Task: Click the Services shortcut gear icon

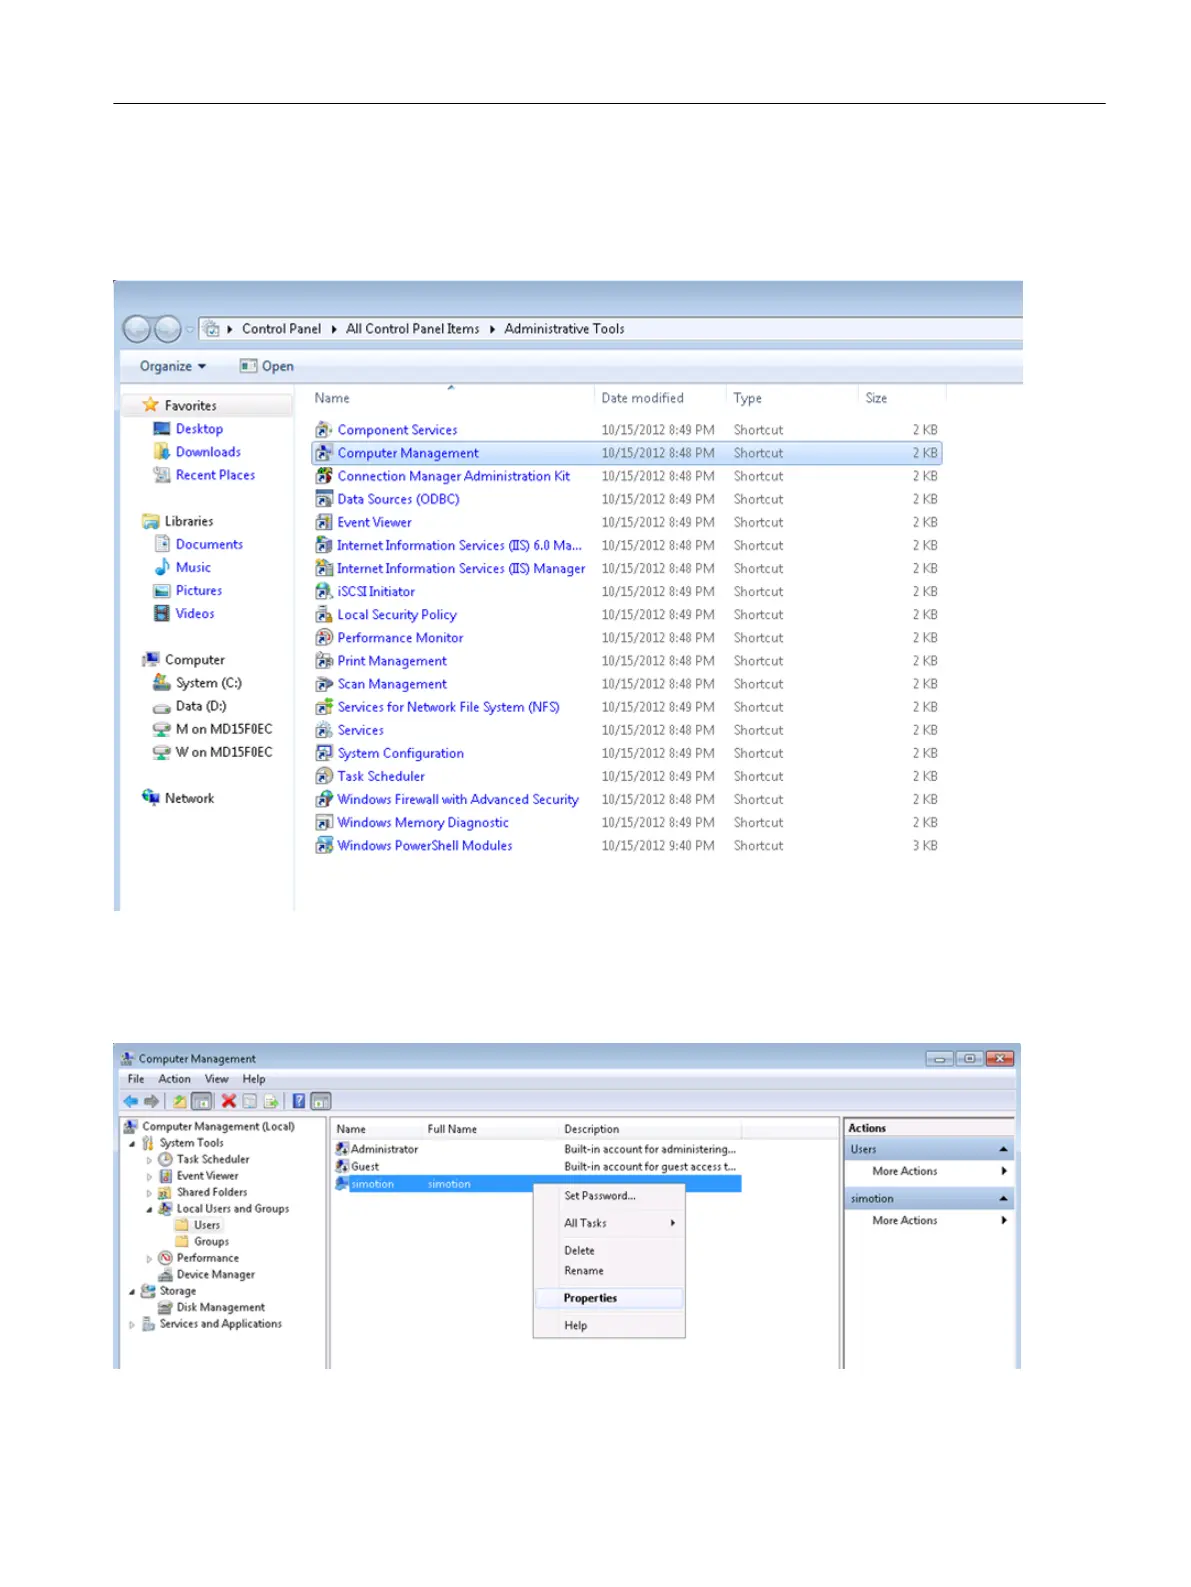Action: (x=324, y=730)
